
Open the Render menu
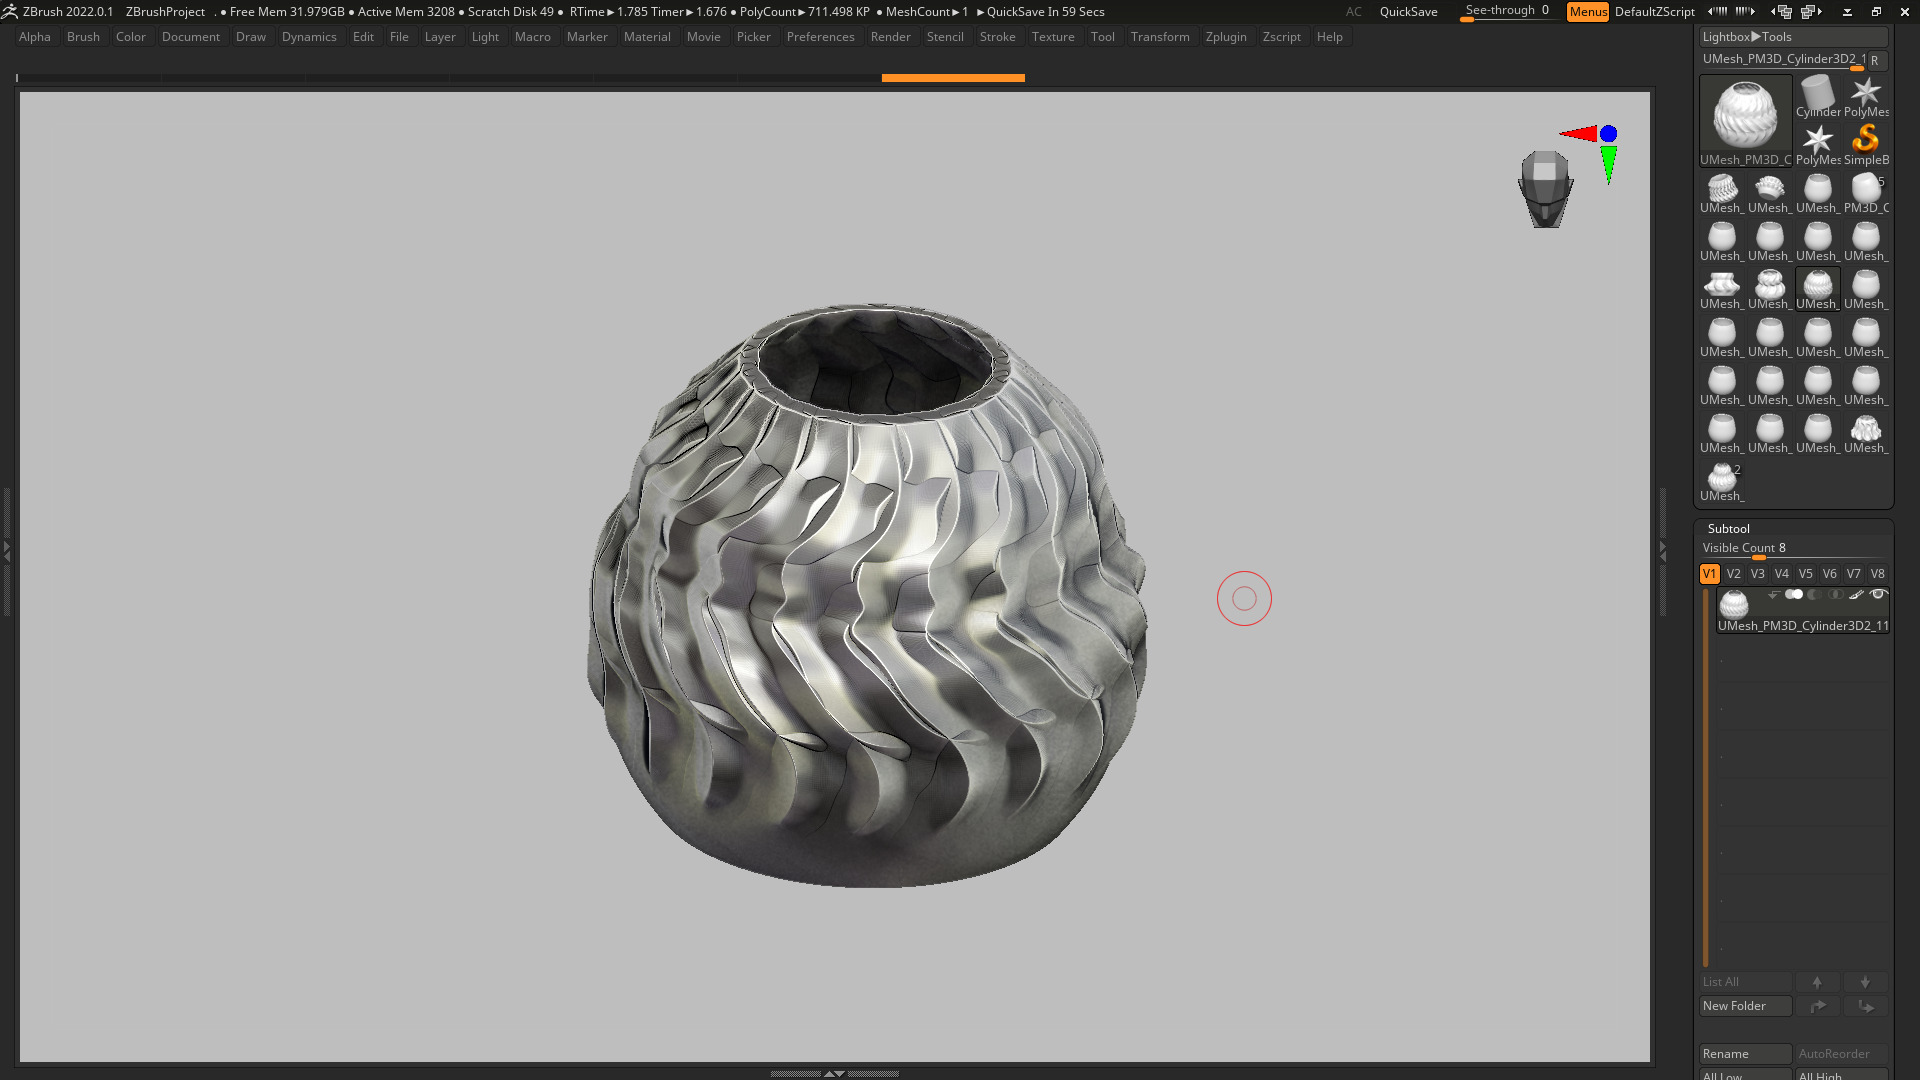891,37
